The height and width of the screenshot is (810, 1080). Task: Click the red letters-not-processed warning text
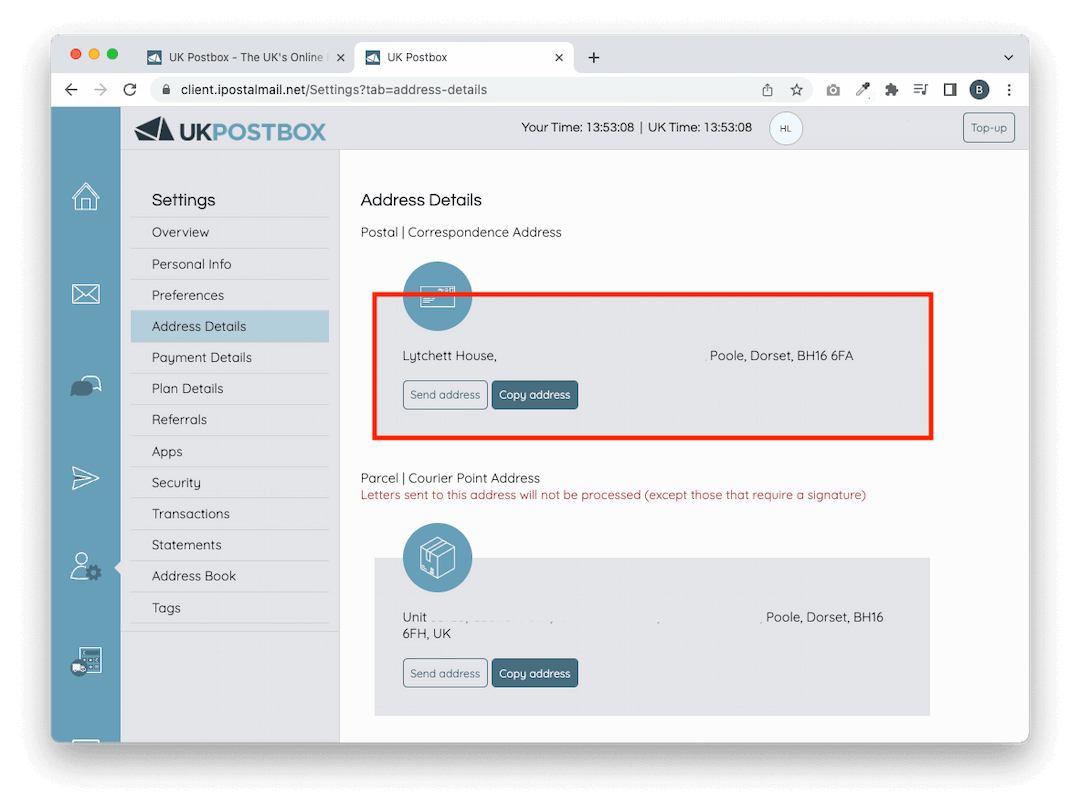click(x=613, y=495)
